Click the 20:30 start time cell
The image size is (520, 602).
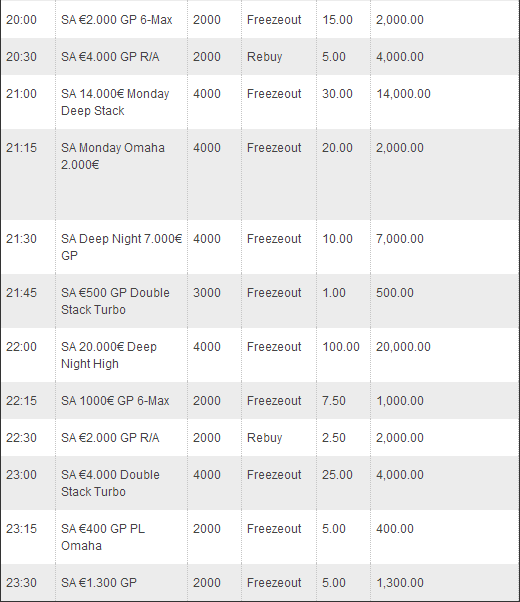coord(21,56)
